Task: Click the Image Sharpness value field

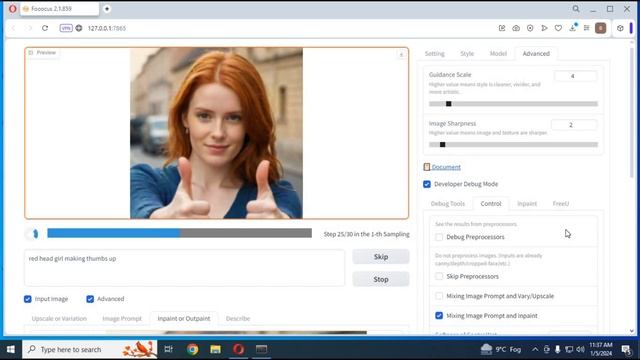Action: pyautogui.click(x=573, y=125)
